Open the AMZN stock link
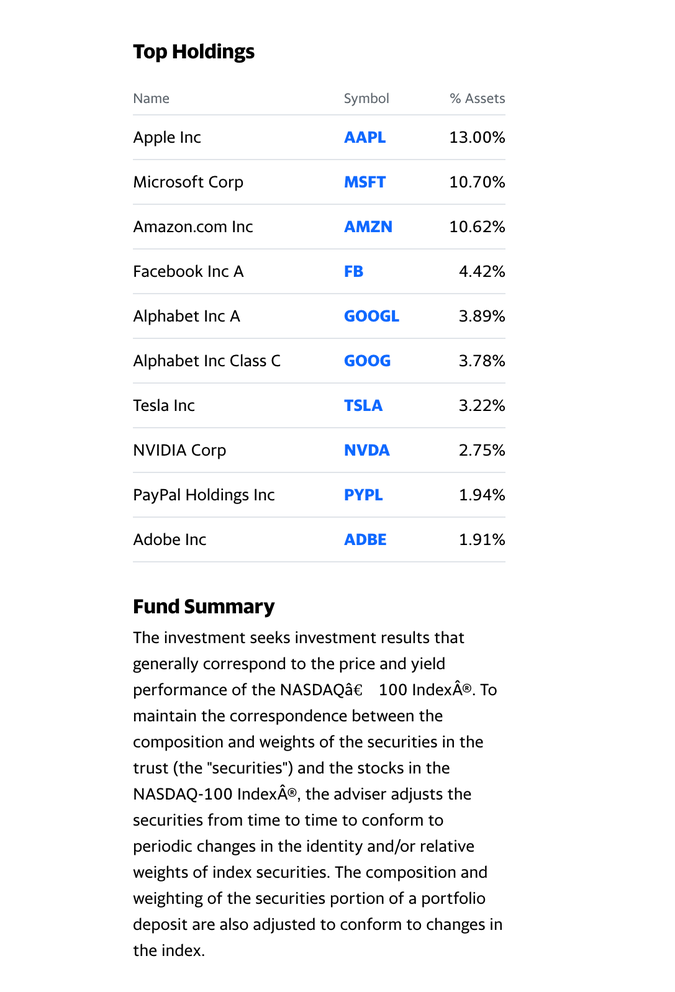 [x=368, y=227]
